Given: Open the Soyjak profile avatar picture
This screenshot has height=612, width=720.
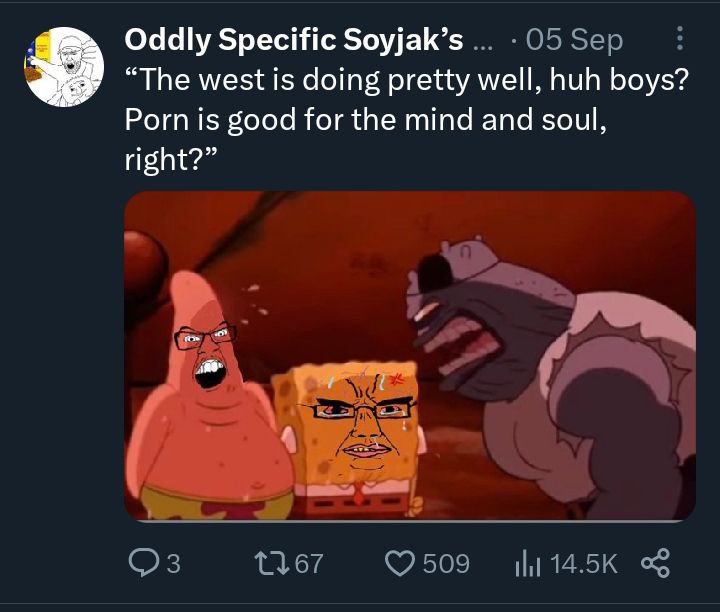Looking at the screenshot, I should (x=64, y=67).
